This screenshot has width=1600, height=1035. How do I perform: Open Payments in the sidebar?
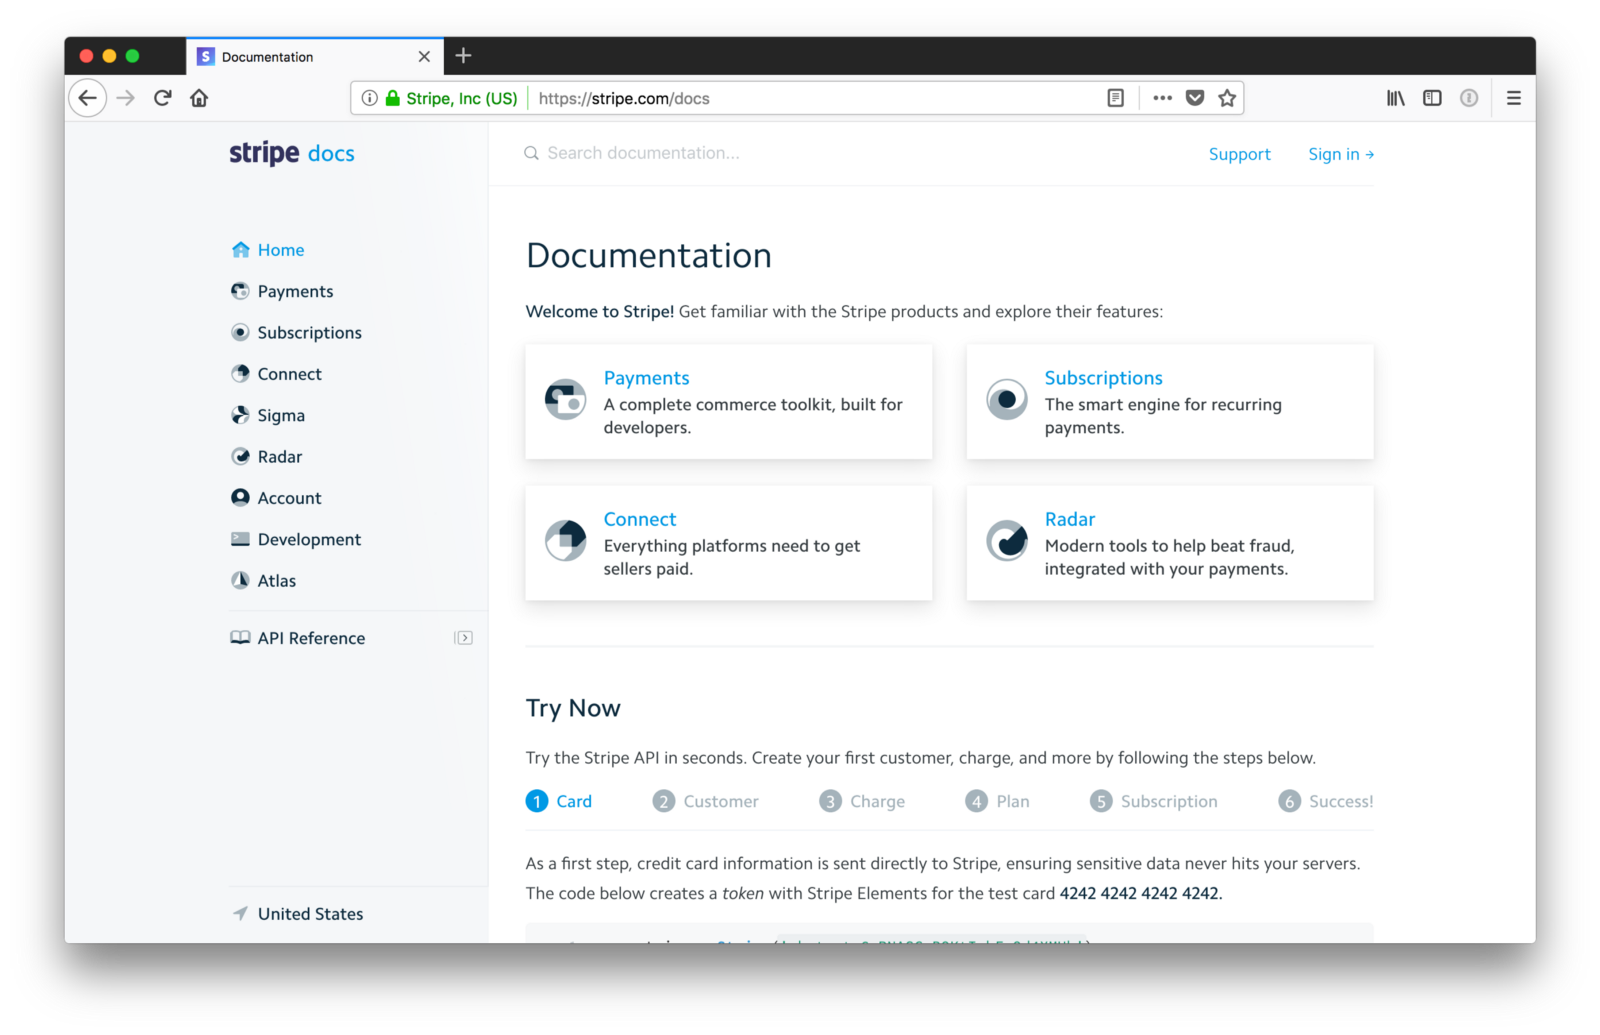click(282, 291)
